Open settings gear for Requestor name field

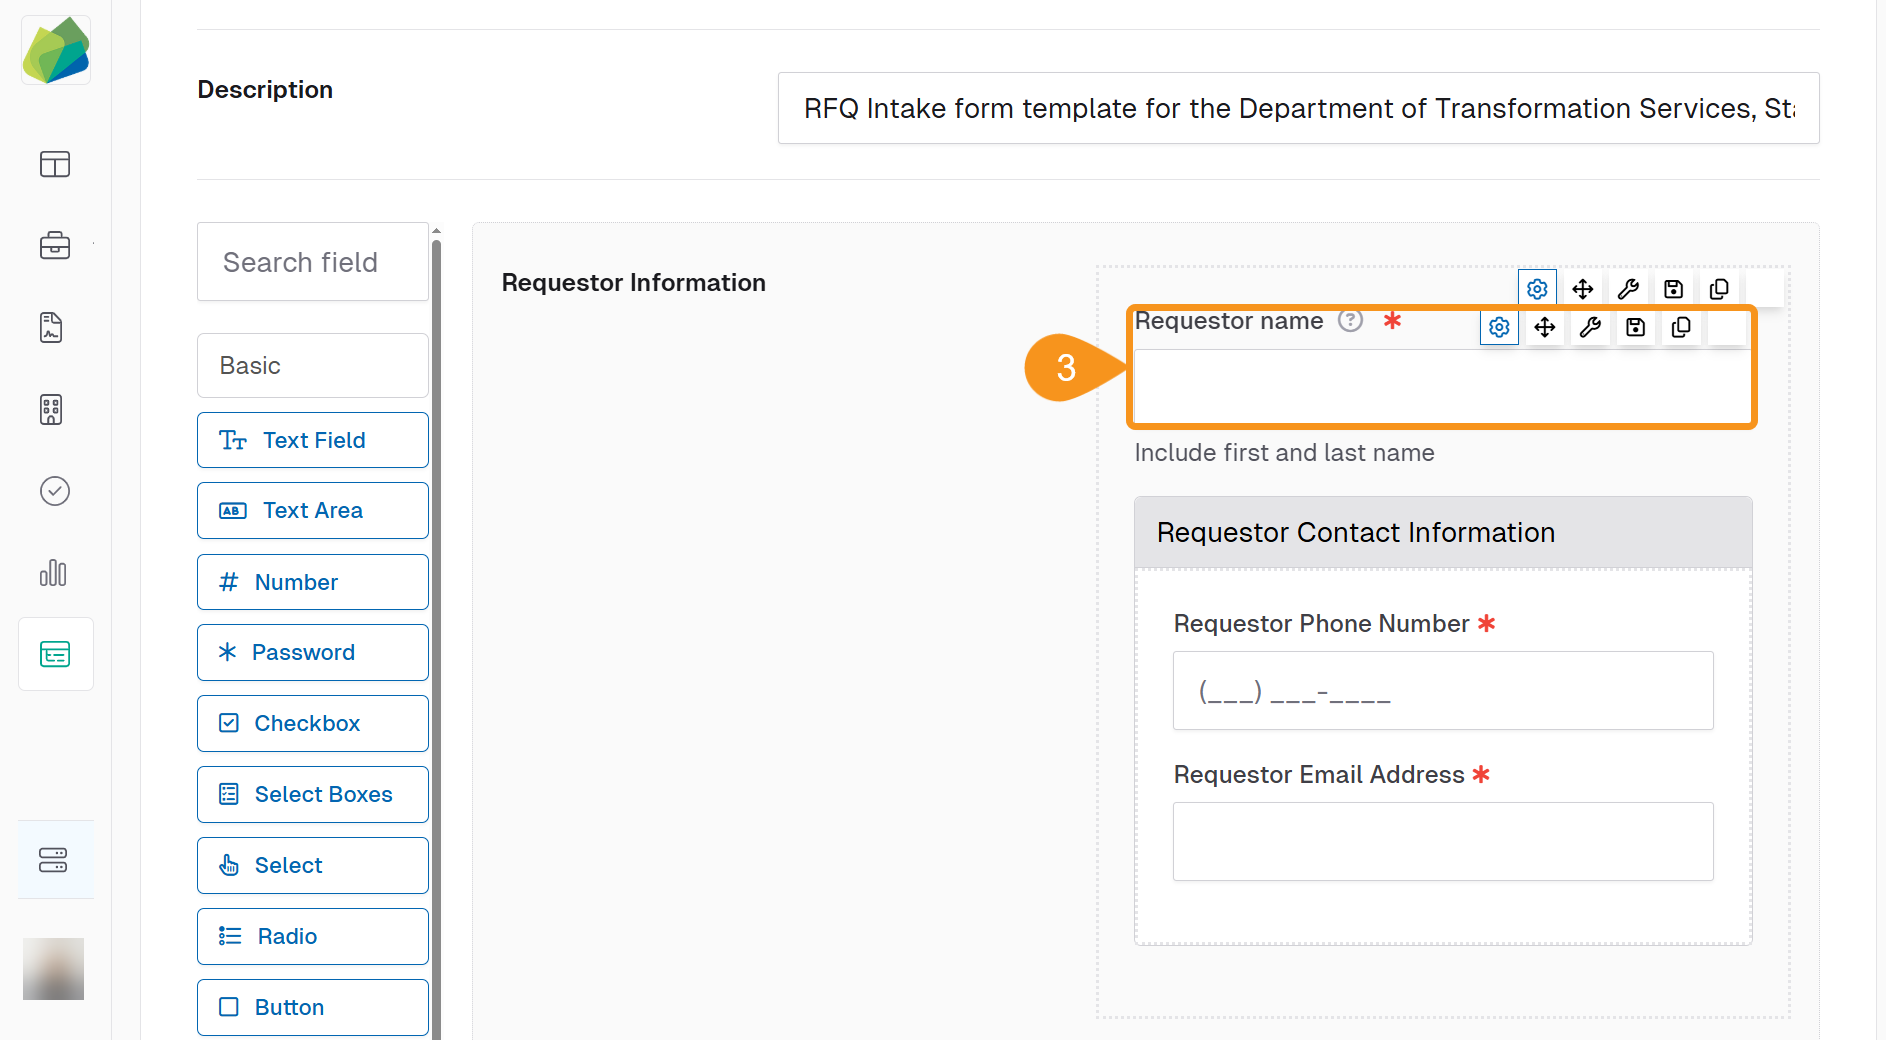point(1499,327)
